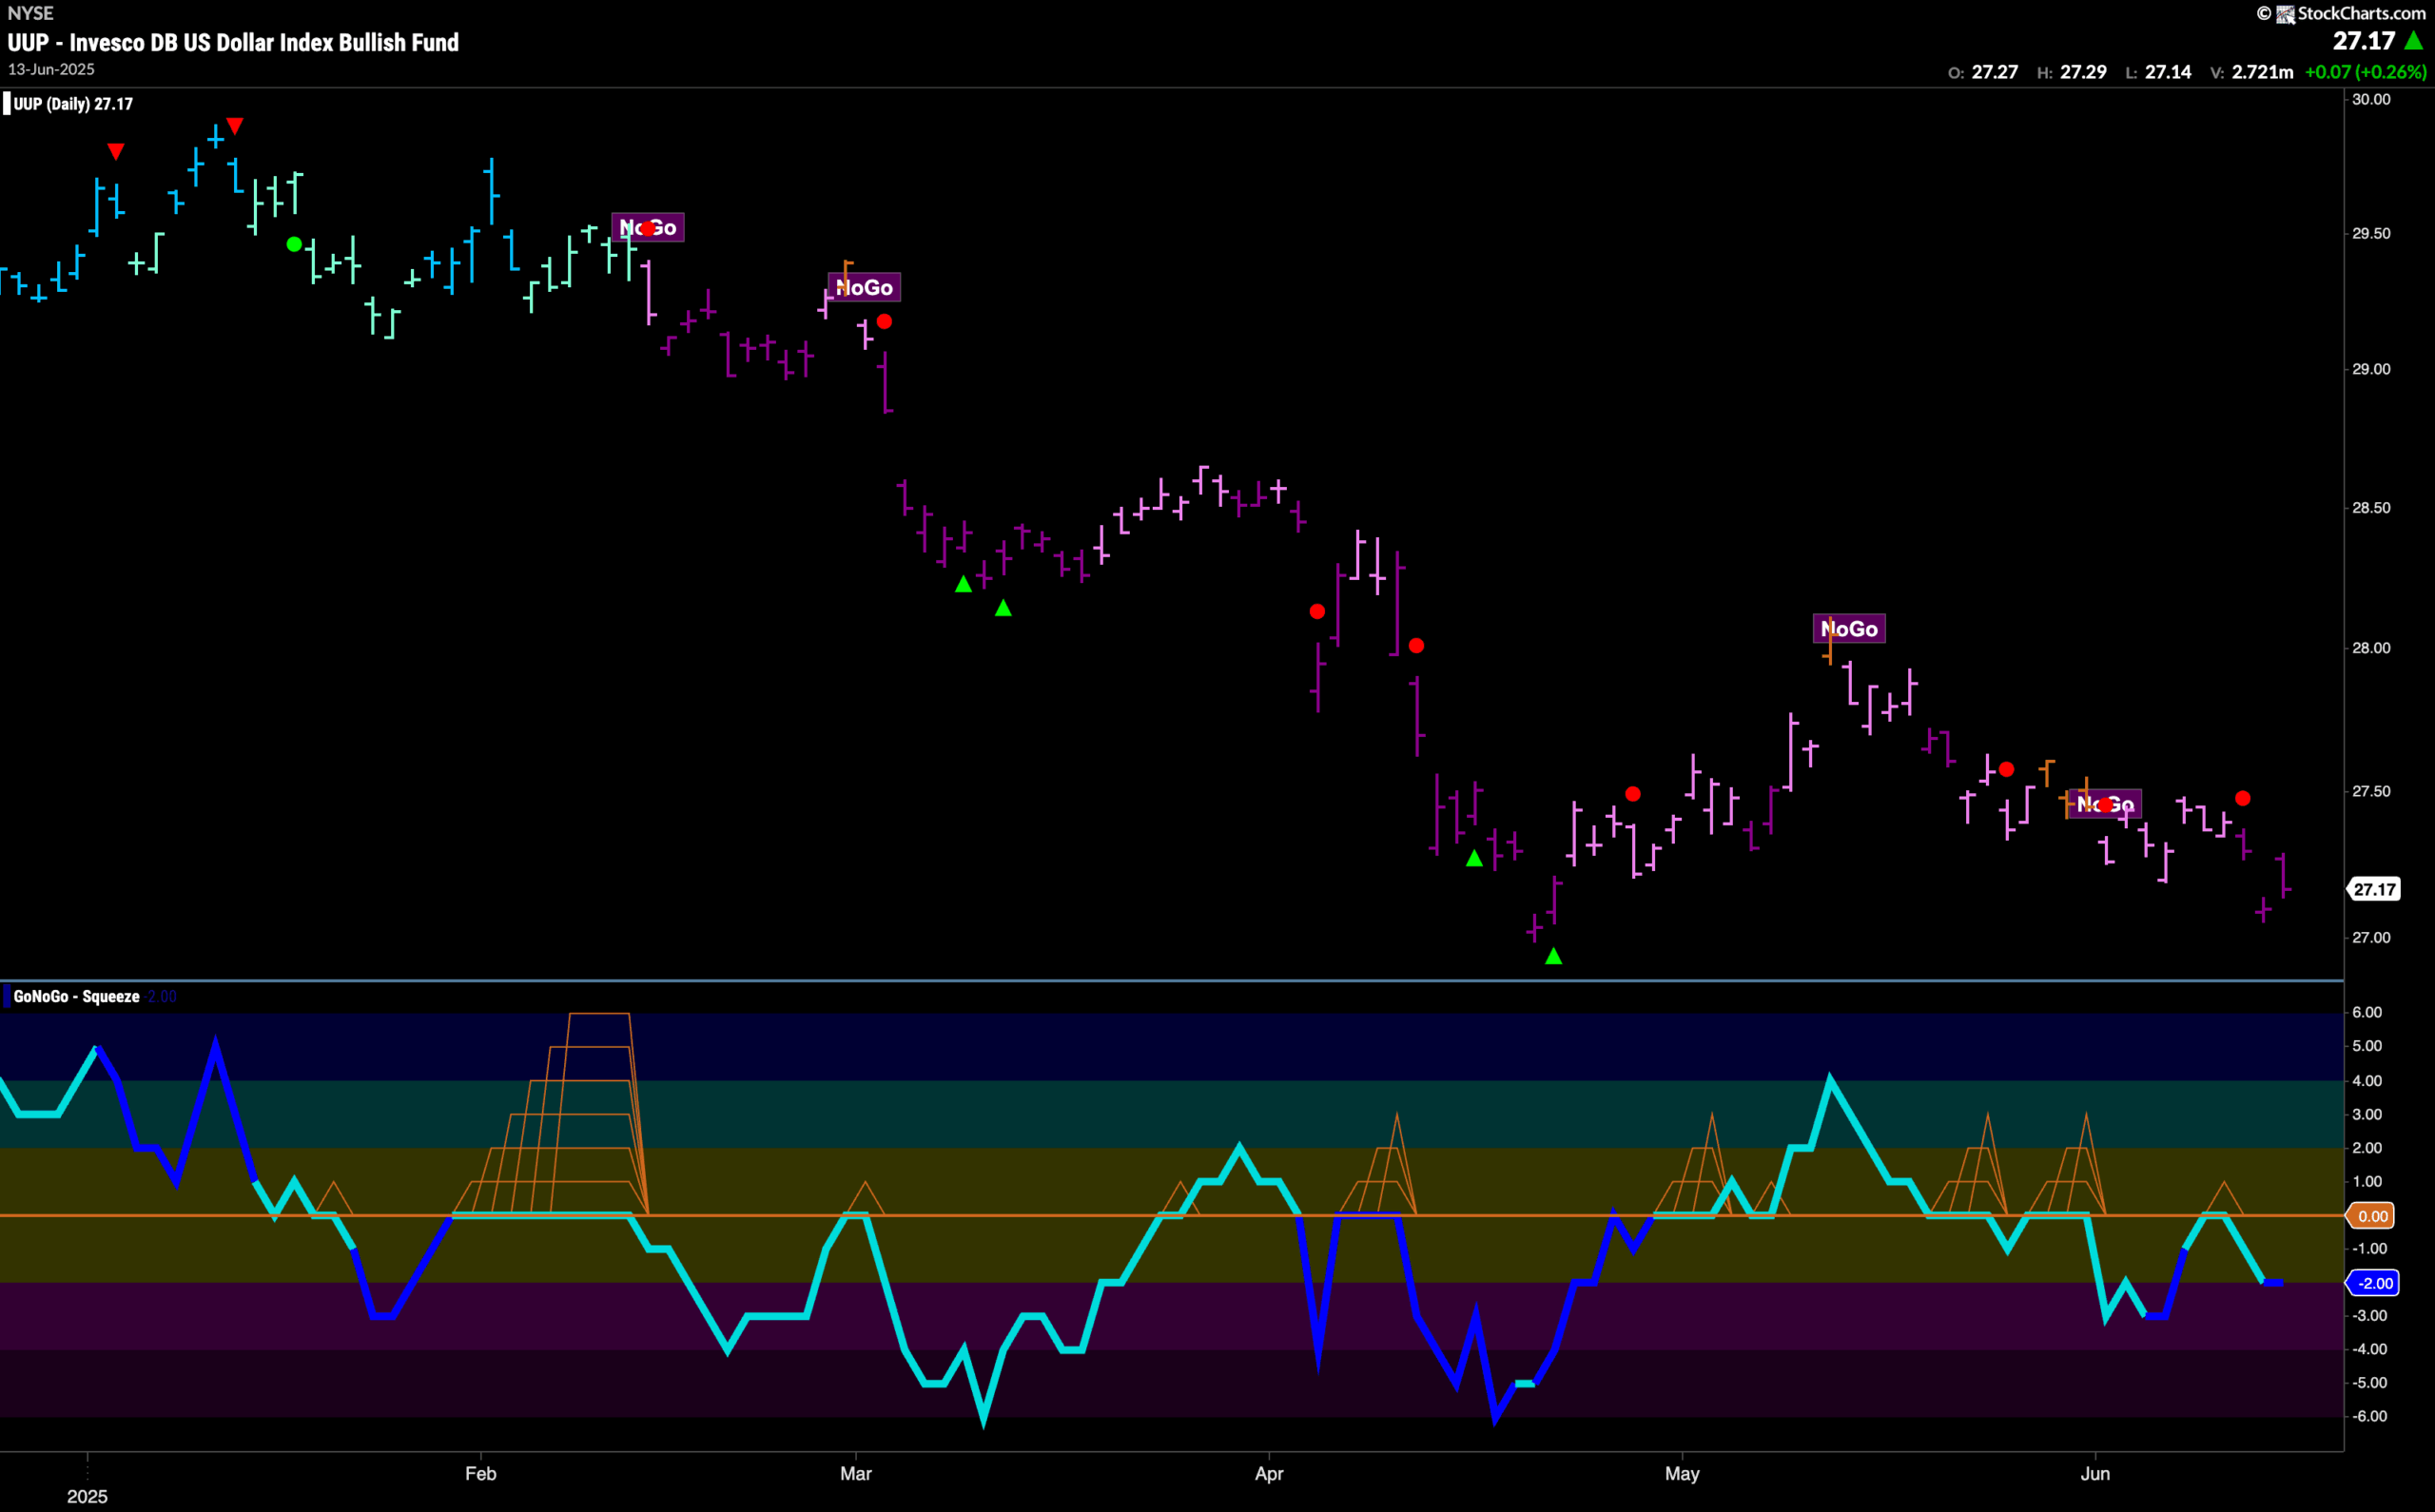Click the May label on the time axis

tap(1682, 1474)
